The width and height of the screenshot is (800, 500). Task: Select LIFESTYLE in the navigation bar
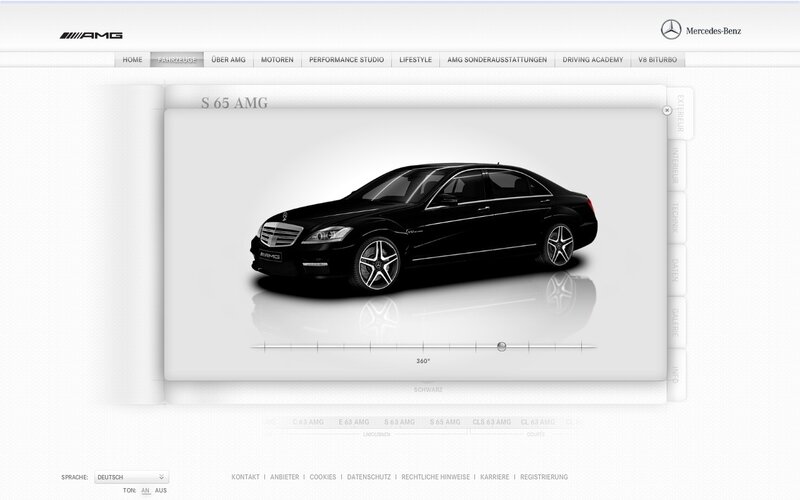415,60
